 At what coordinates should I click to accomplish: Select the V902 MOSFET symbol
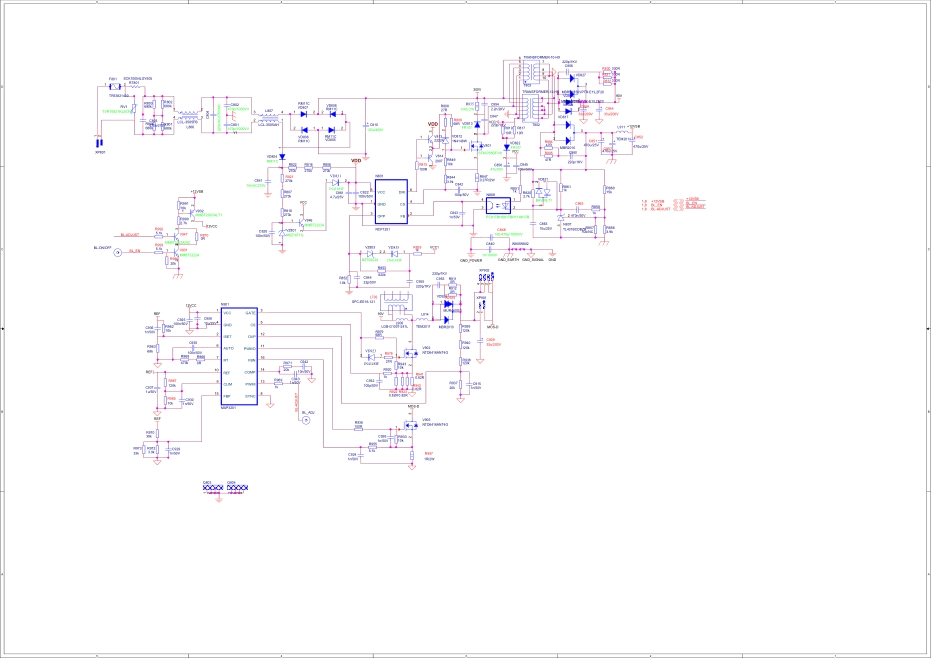[410, 353]
